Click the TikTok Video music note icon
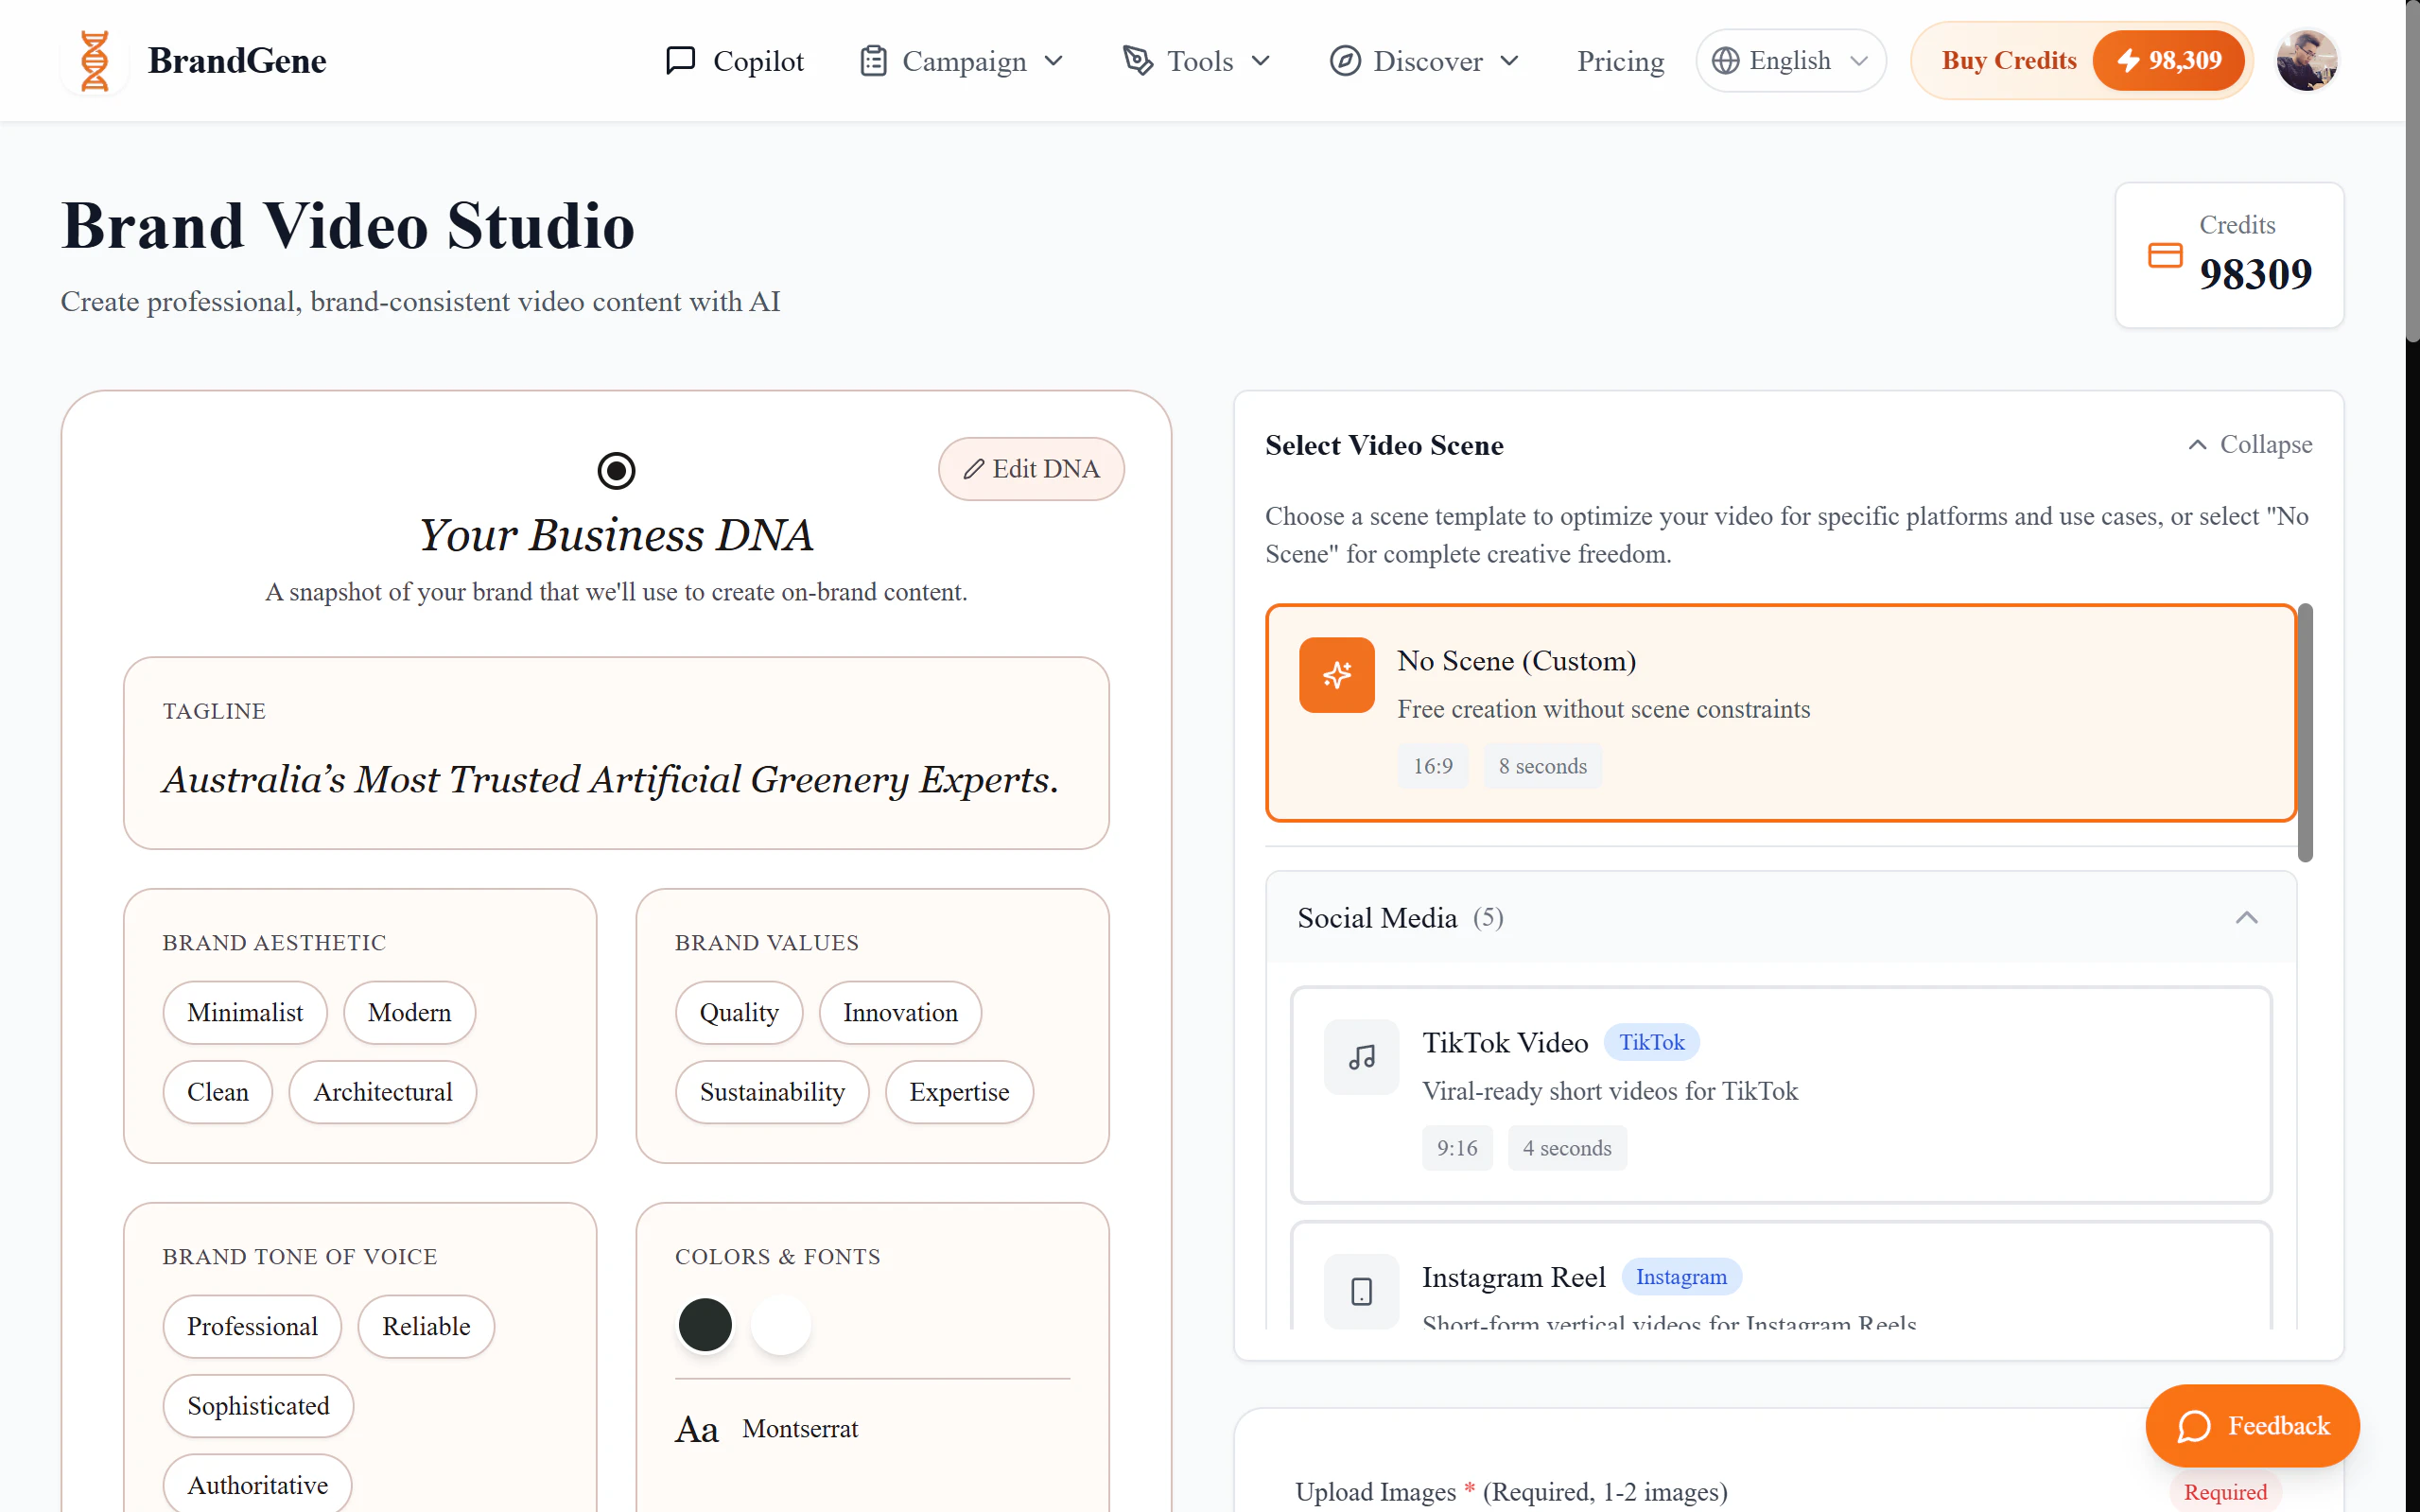Screen dimensions: 2420x1512 click(1360, 1056)
